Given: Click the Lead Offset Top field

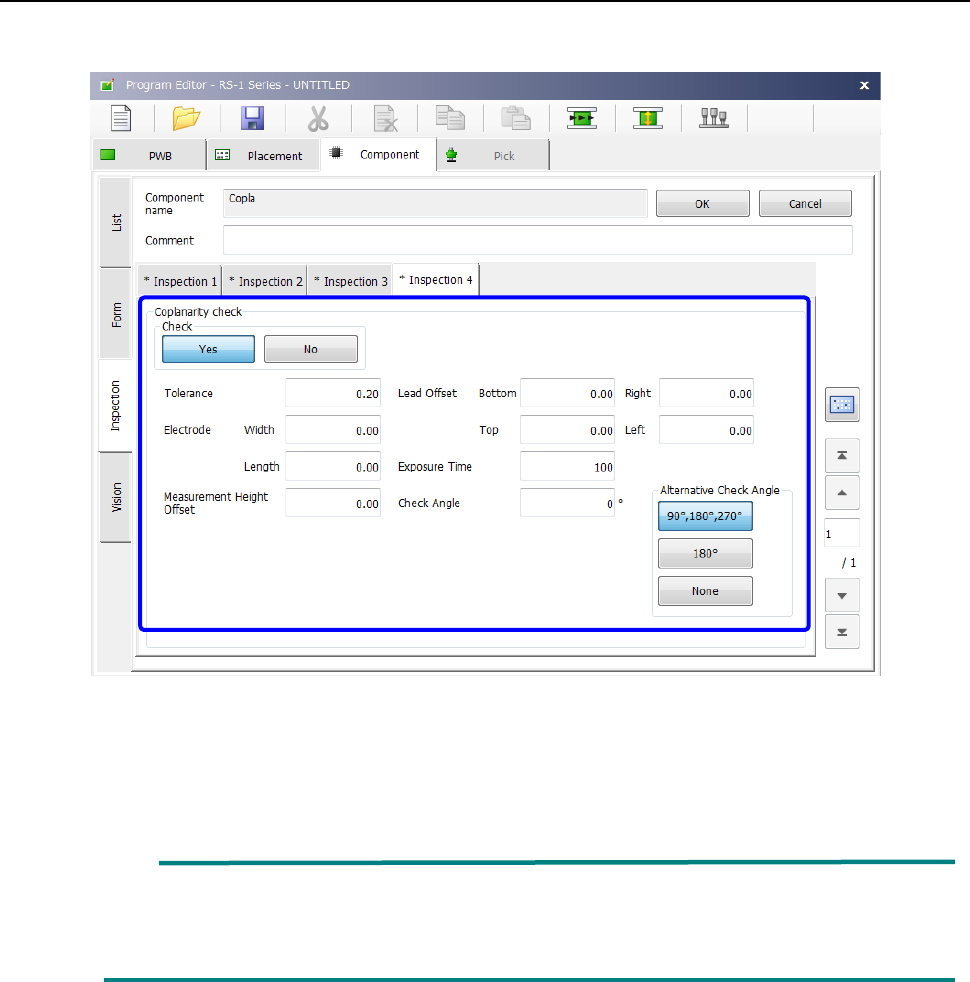Looking at the screenshot, I should 567,430.
